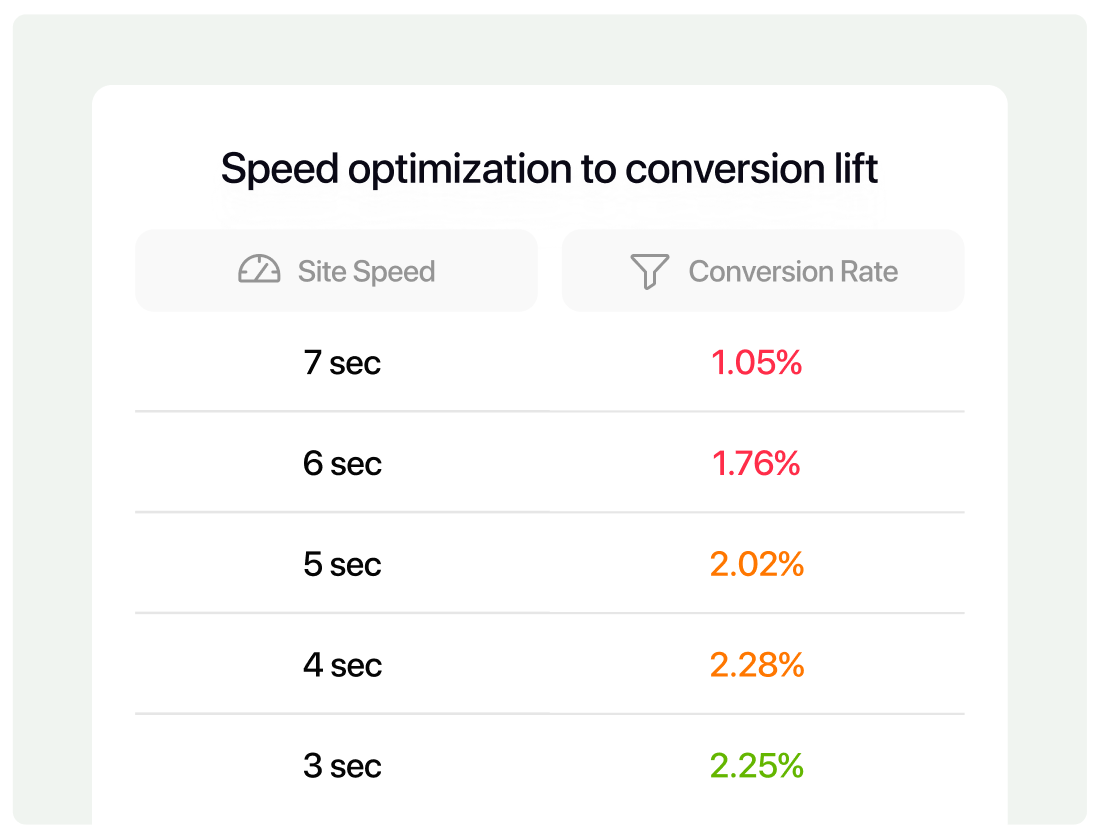Click the red 1.05% conversion value

pyautogui.click(x=757, y=363)
